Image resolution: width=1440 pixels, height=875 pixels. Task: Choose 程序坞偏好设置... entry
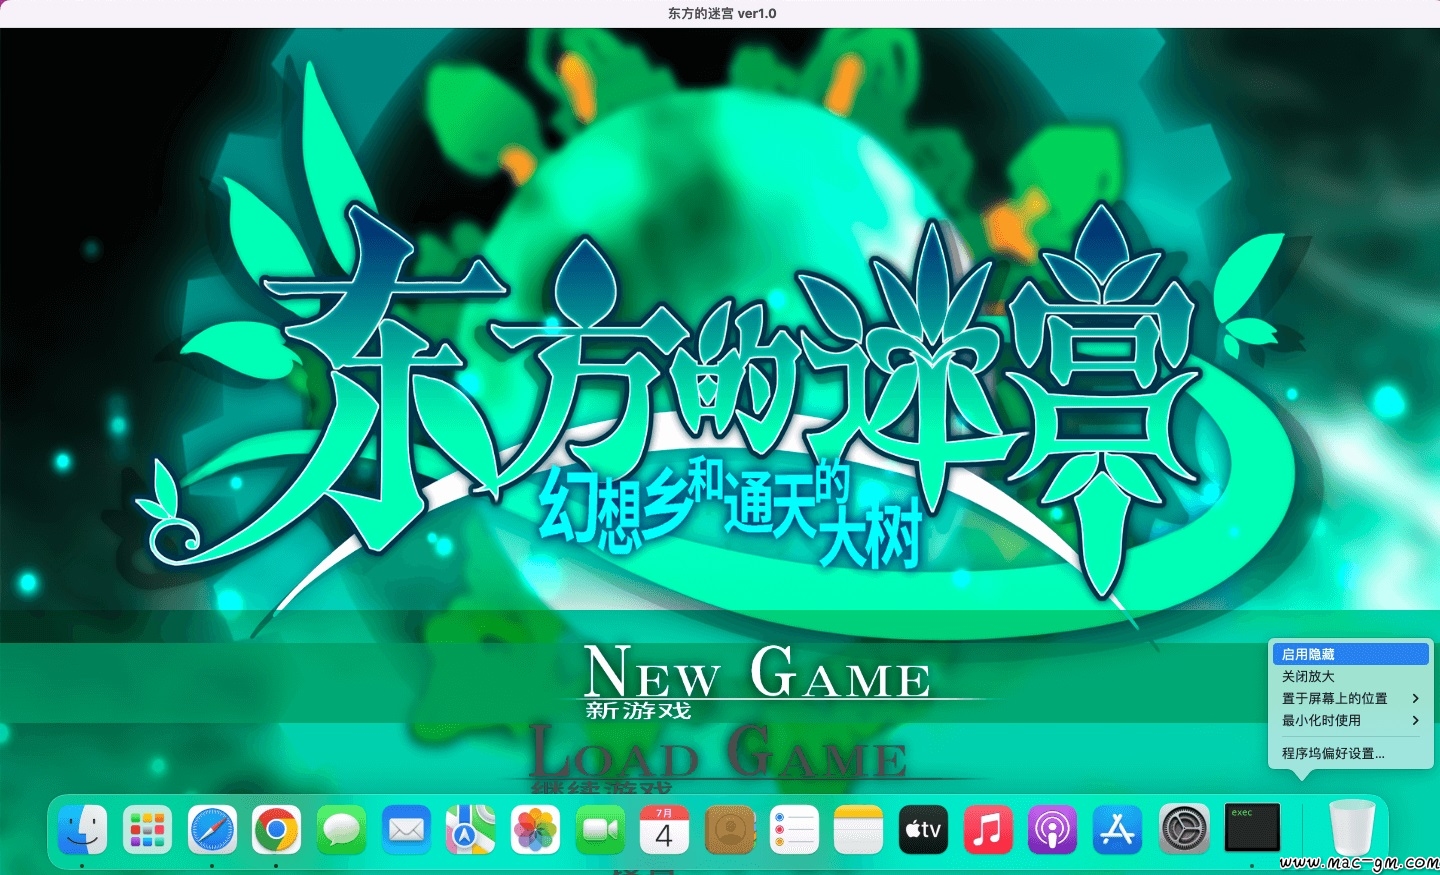(1350, 753)
